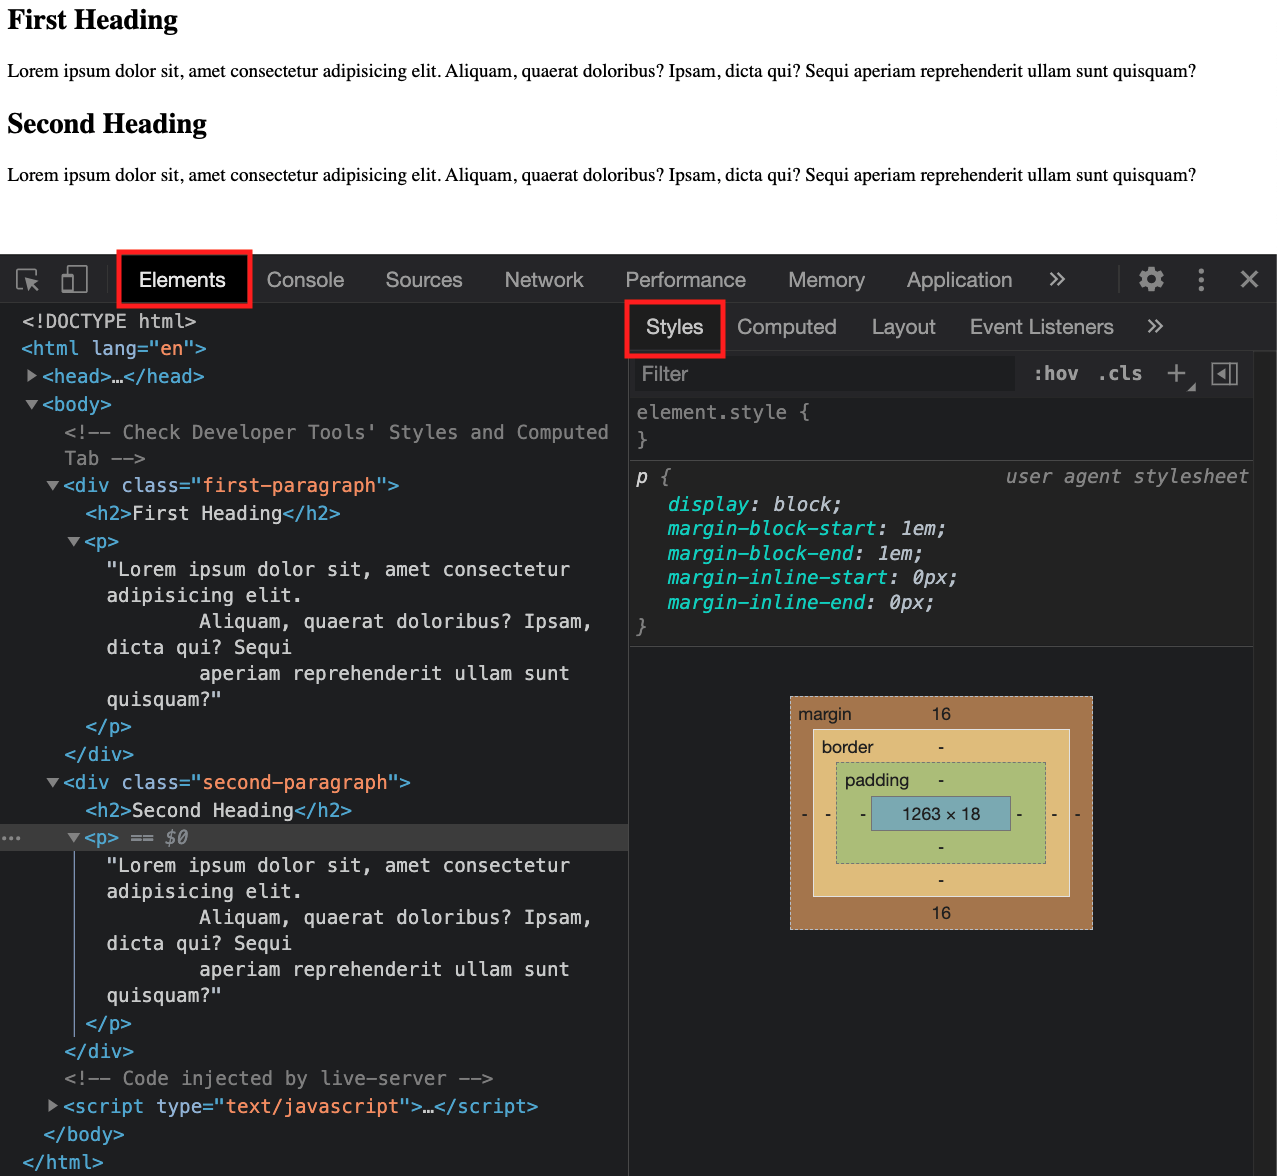Select the 'Code injected by live-server' comment
This screenshot has height=1176, width=1277.
(279, 1078)
